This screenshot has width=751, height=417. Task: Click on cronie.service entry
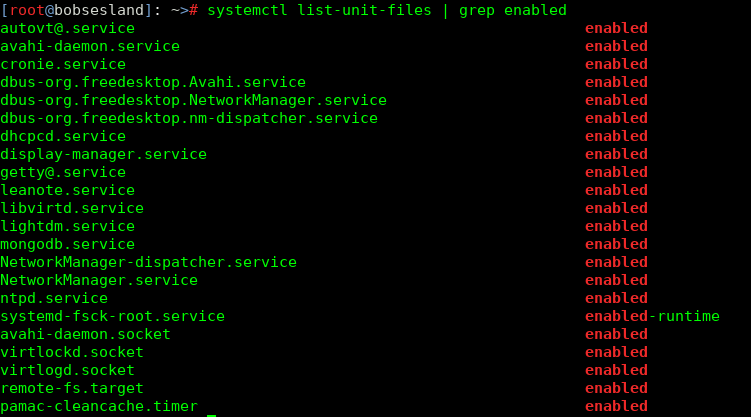(63, 64)
